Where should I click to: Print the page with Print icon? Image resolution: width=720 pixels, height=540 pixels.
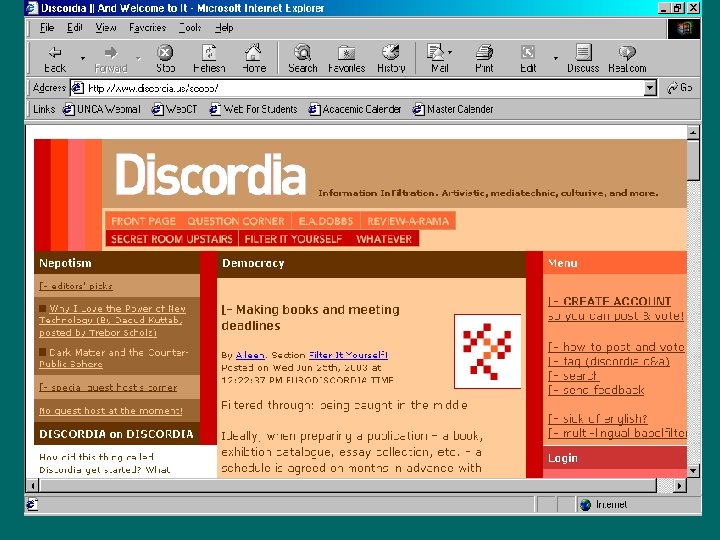(x=484, y=59)
